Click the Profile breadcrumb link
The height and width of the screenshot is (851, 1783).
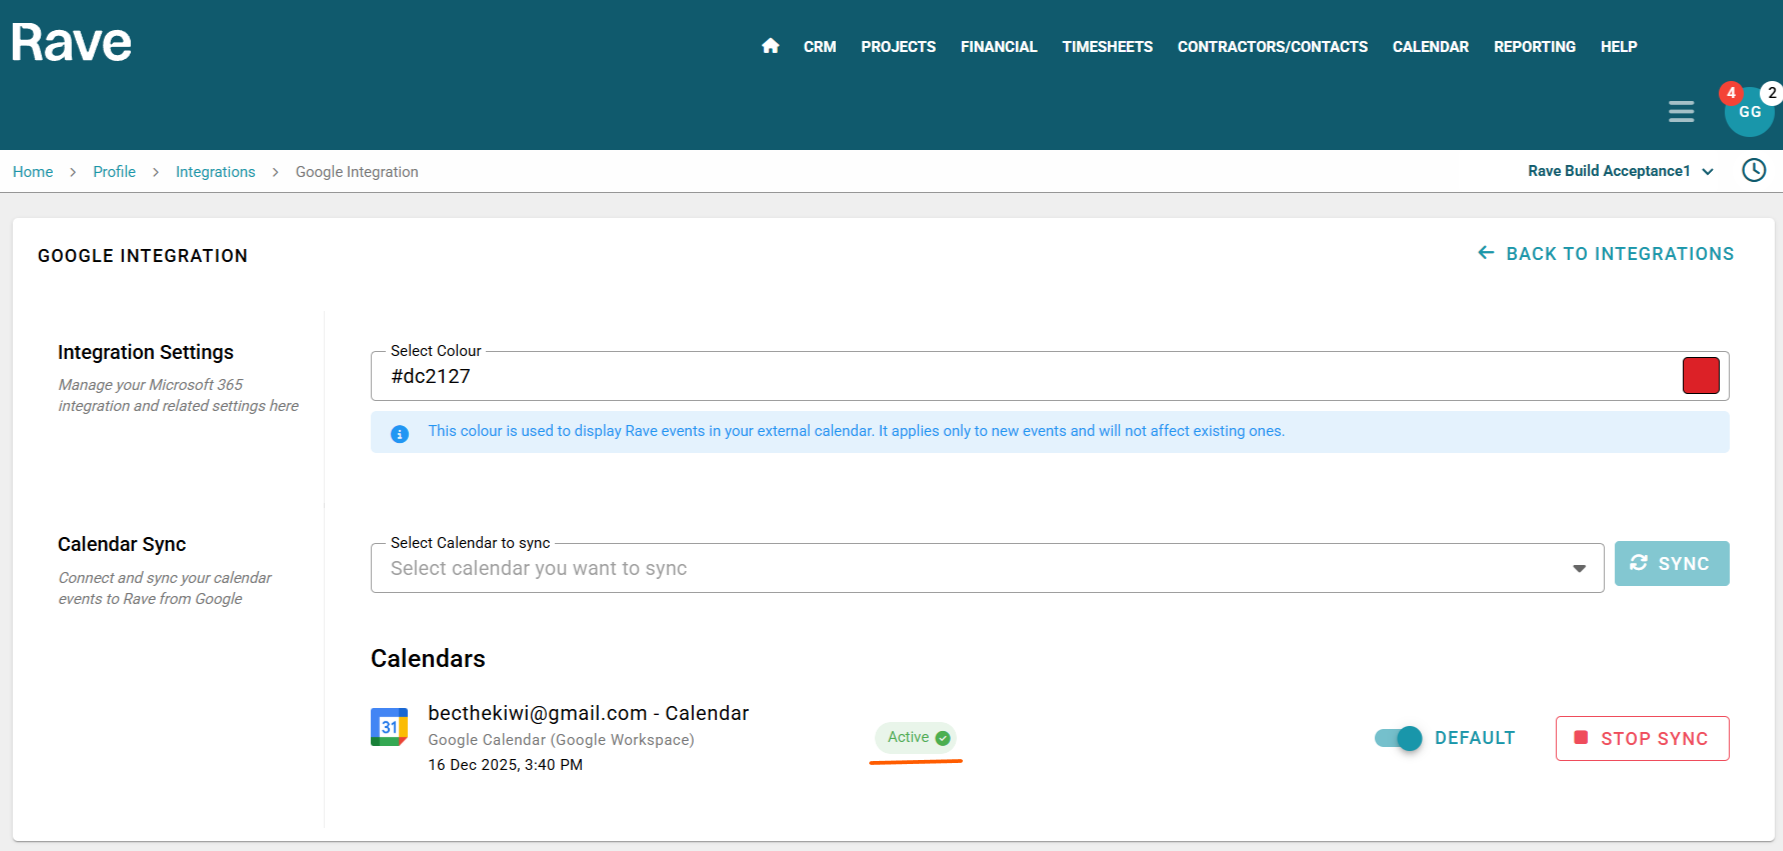pos(114,172)
